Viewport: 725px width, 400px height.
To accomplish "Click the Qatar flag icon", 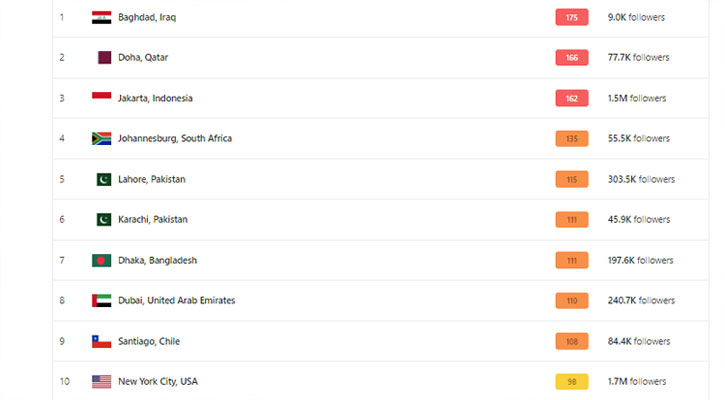I will coord(103,57).
